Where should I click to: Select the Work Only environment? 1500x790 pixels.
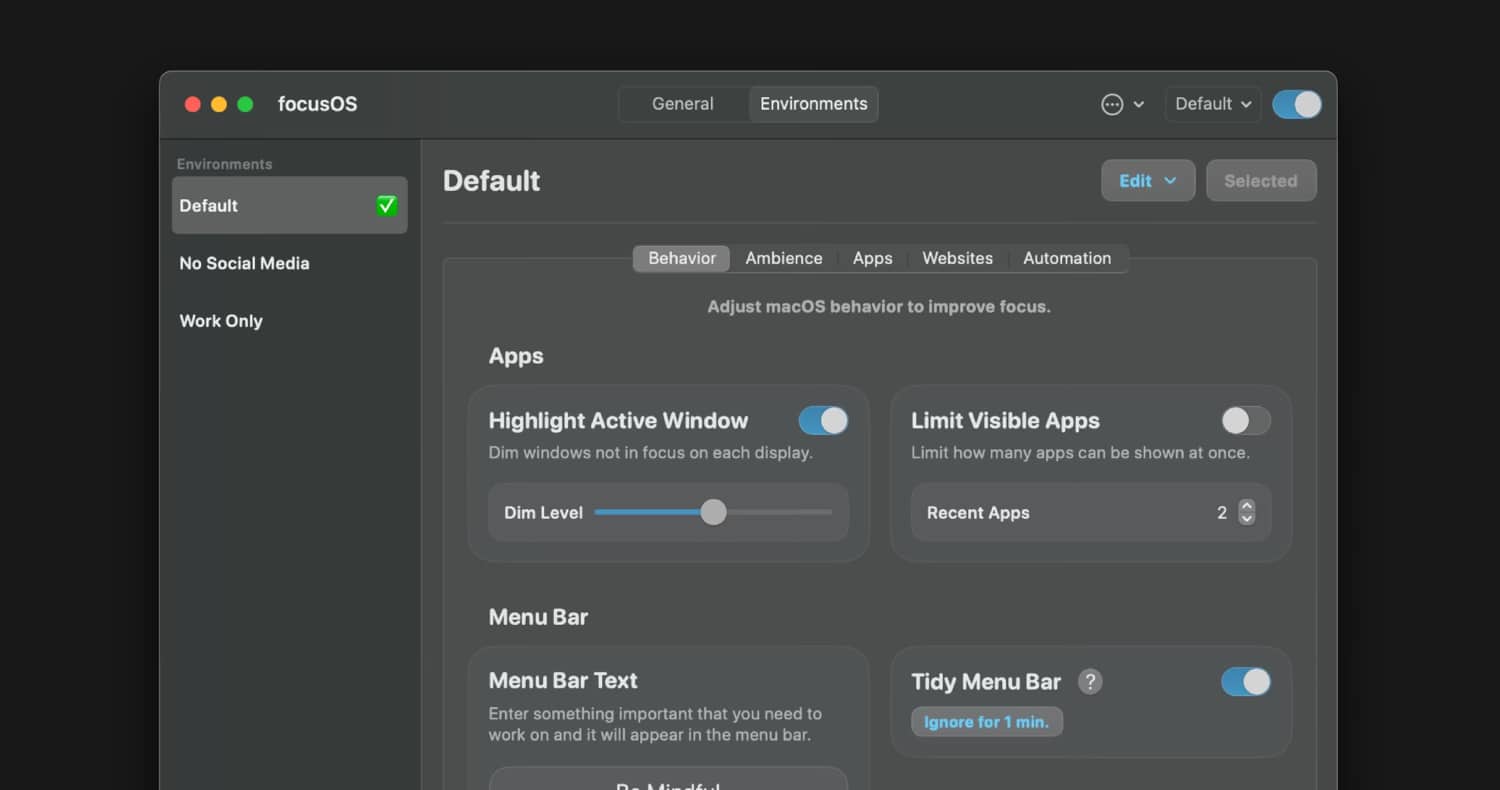(x=290, y=321)
